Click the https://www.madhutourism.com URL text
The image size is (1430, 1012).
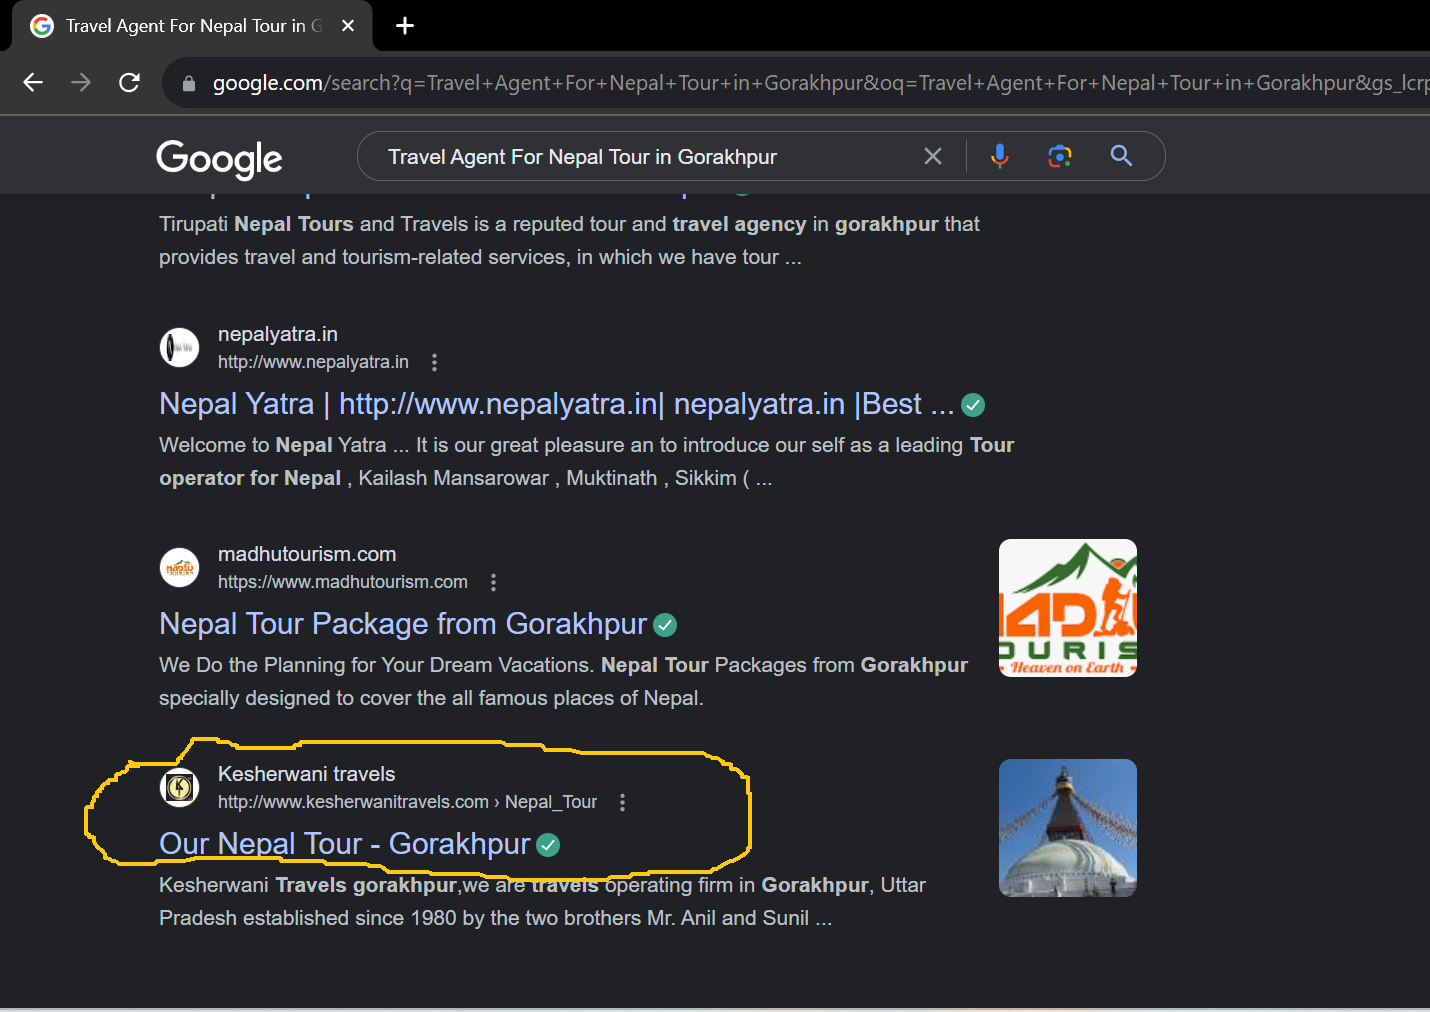(343, 582)
